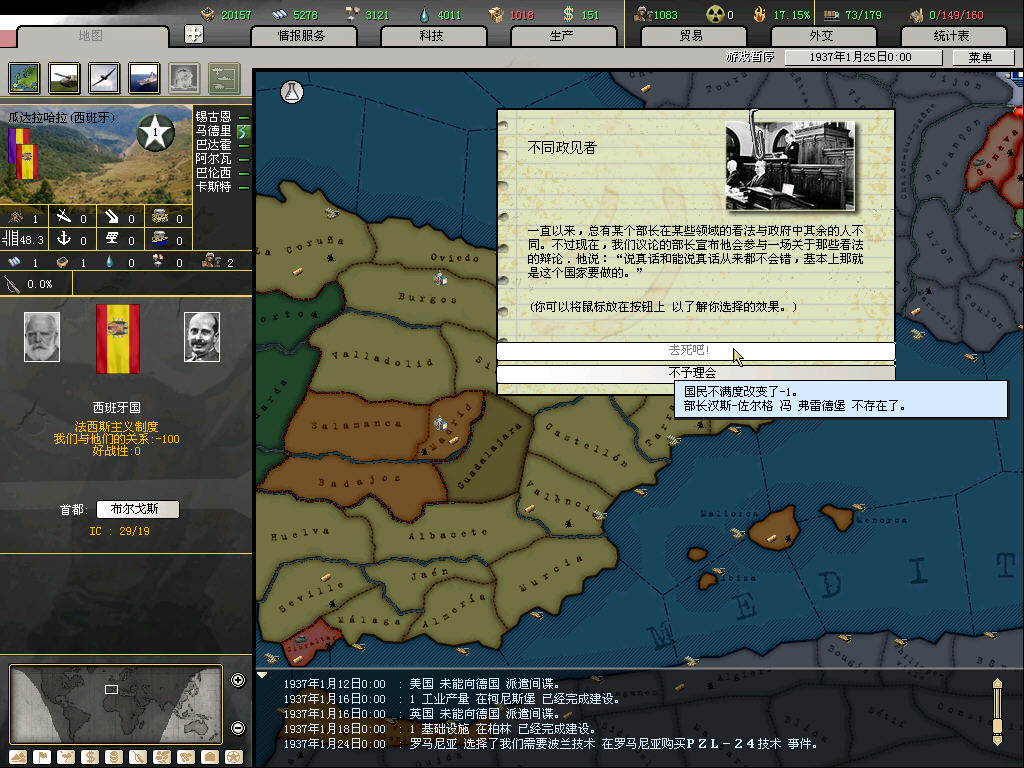The image size is (1024, 768).
Task: Click the anchor naval base icon
Action: tap(63, 238)
